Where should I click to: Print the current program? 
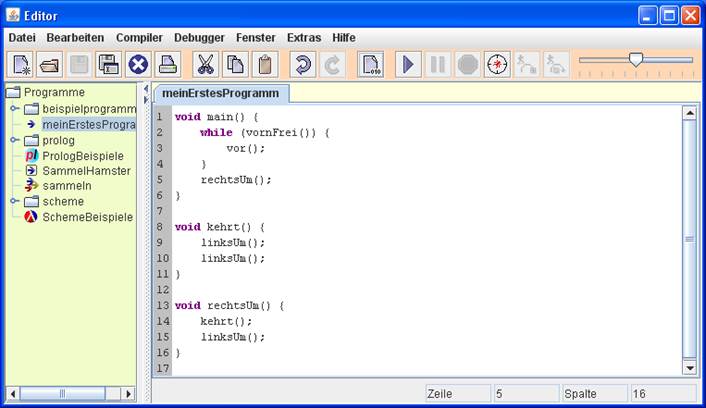coord(167,65)
